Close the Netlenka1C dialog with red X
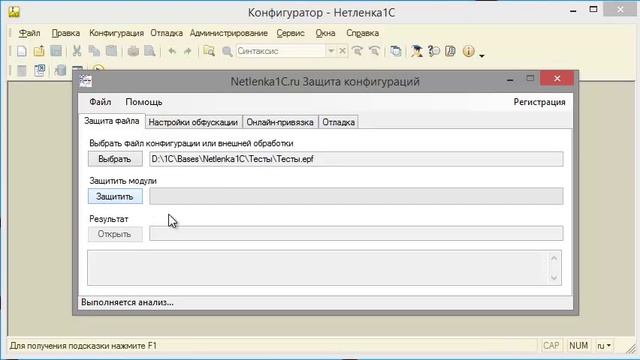Viewport: 640px width, 360px height. [557, 78]
